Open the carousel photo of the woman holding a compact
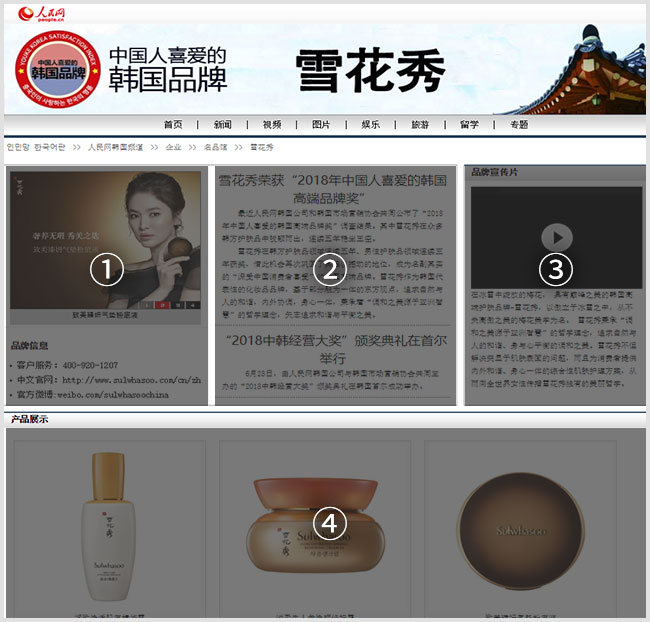The width and height of the screenshot is (650, 622). point(105,240)
